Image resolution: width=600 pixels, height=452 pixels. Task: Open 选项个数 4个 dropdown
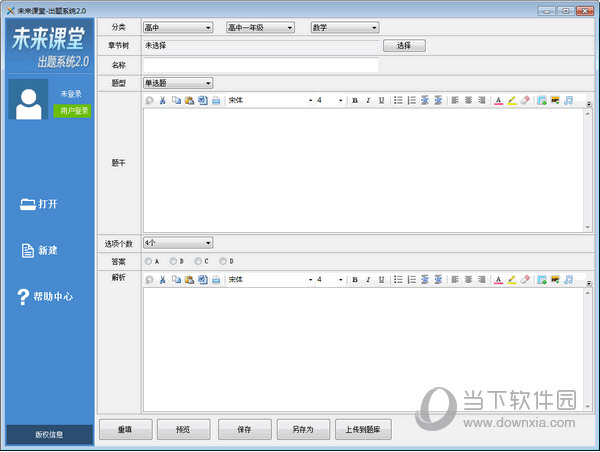point(178,243)
